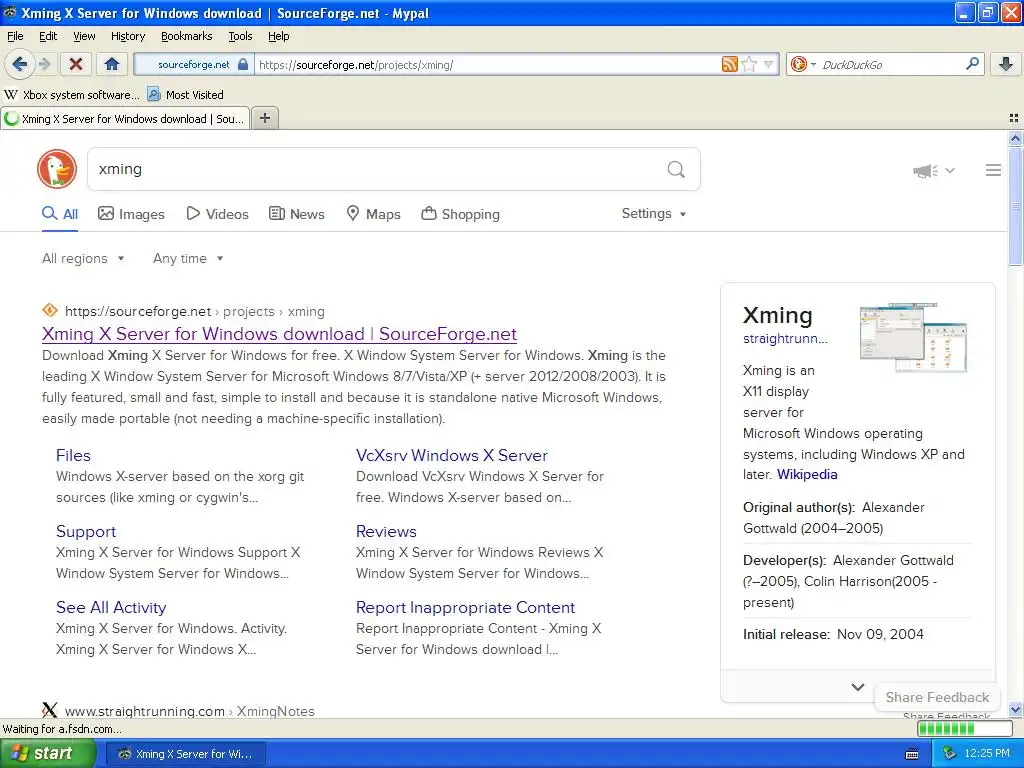Open the URL history dropdown arrow

click(x=769, y=64)
